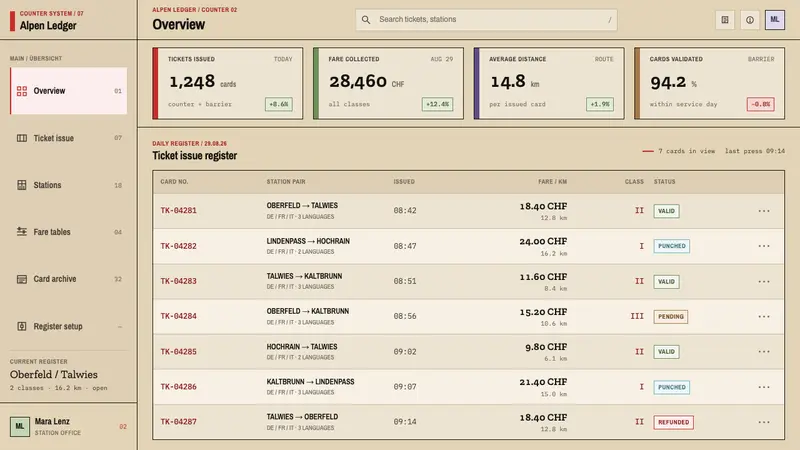Screen dimensions: 800x450
Task: Select the Cards Validated stat card
Action: [x=709, y=84]
